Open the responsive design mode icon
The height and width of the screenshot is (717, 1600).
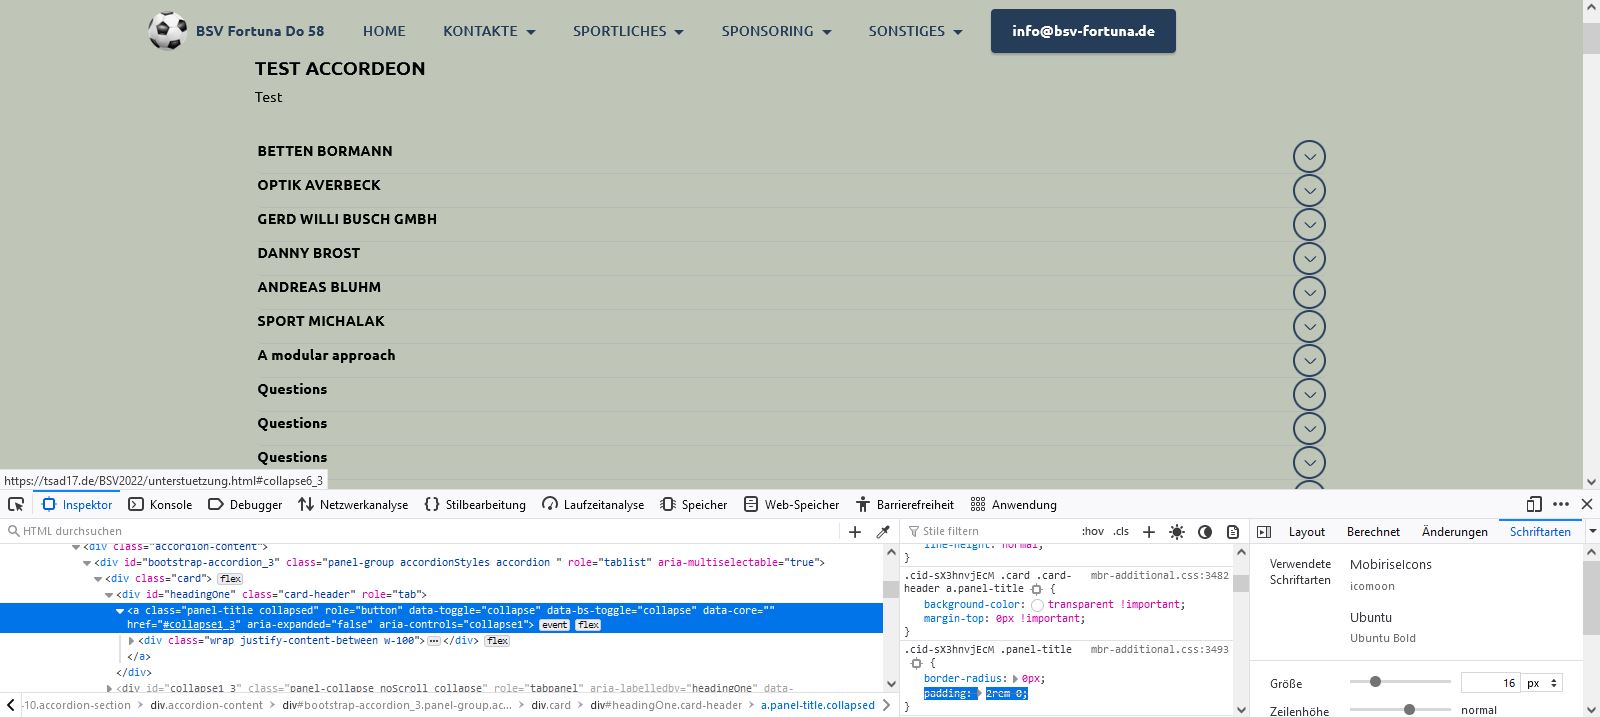pos(1534,504)
